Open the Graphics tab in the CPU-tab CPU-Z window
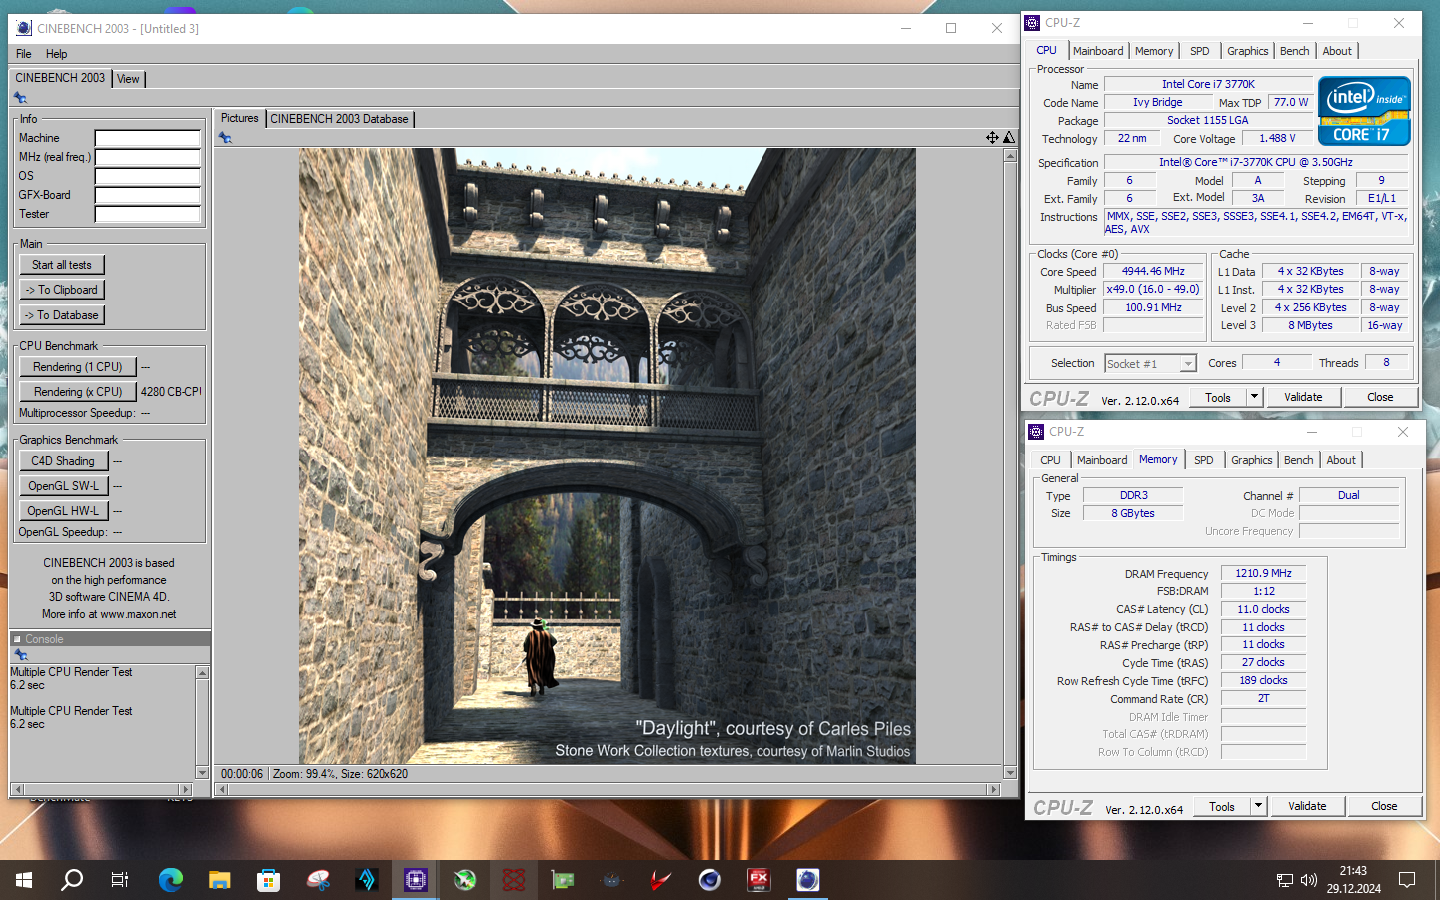Image resolution: width=1440 pixels, height=900 pixels. coord(1247,51)
